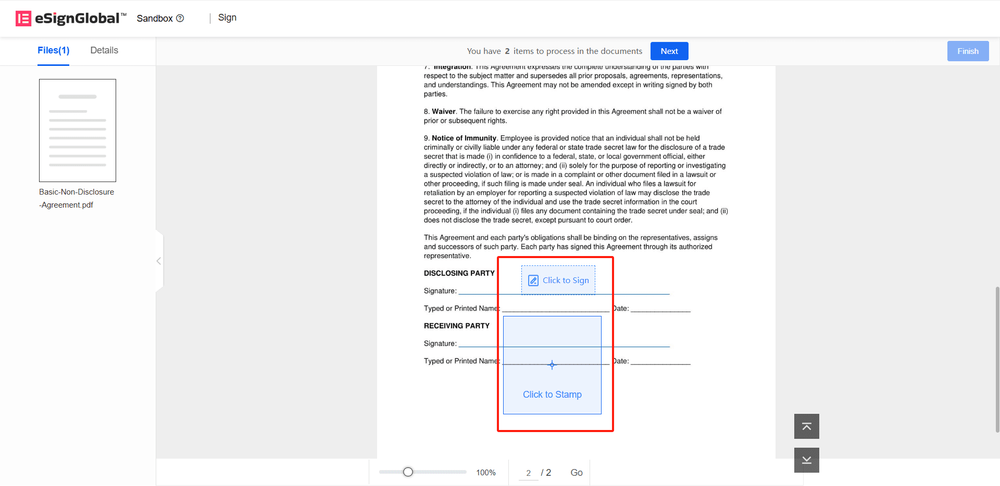This screenshot has width=1000, height=486.
Task: Click the Click to Stamp field
Action: (x=552, y=394)
